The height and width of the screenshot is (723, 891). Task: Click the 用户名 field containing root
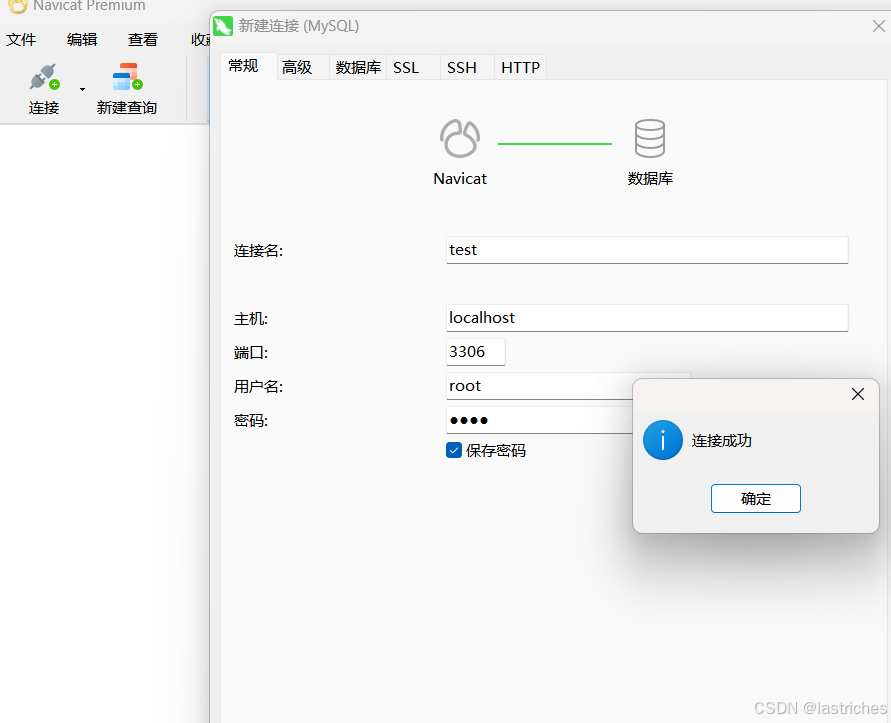[539, 386]
